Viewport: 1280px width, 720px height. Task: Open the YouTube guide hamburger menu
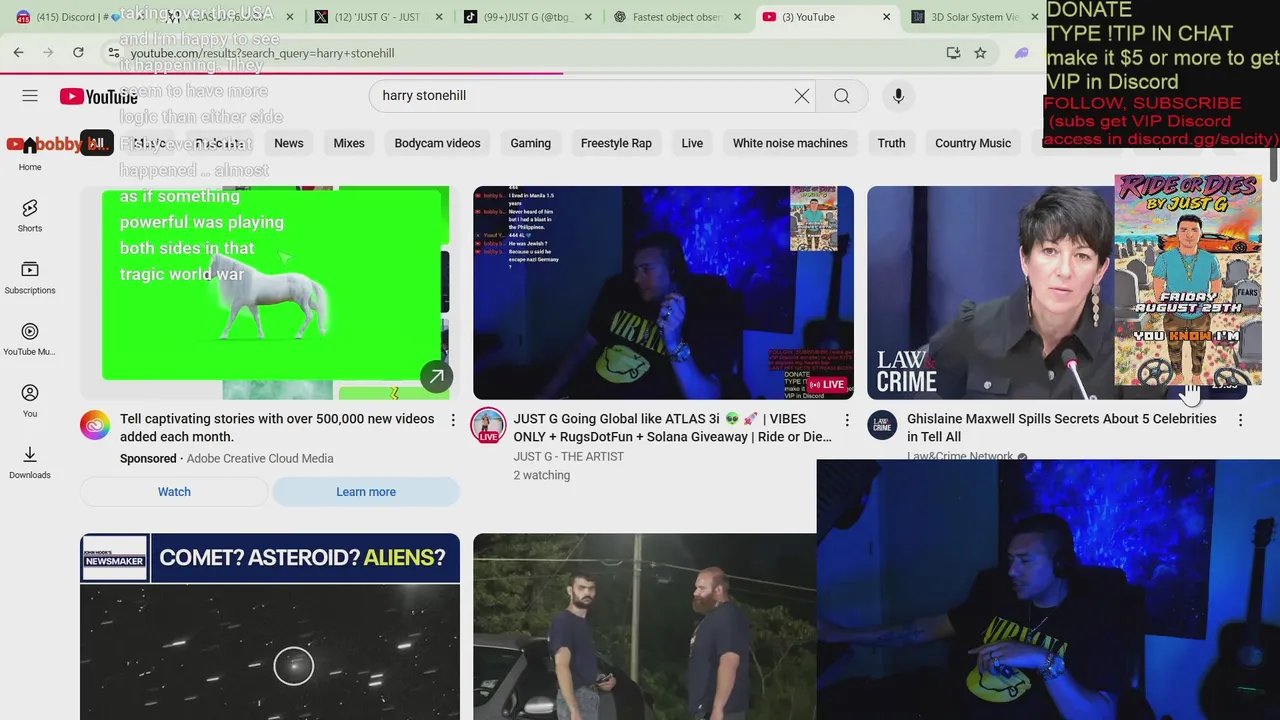[30, 96]
